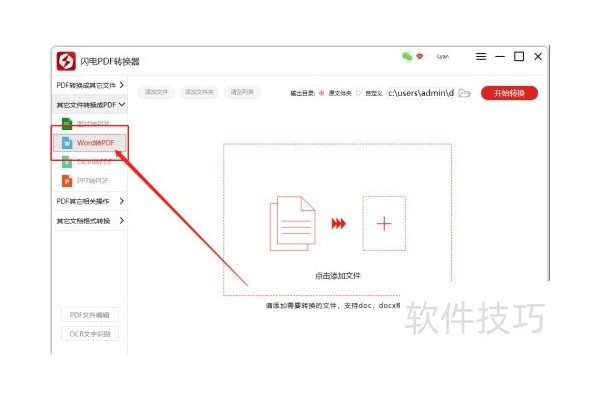Open the WeChat contact icon
The image size is (600, 400).
click(407, 57)
